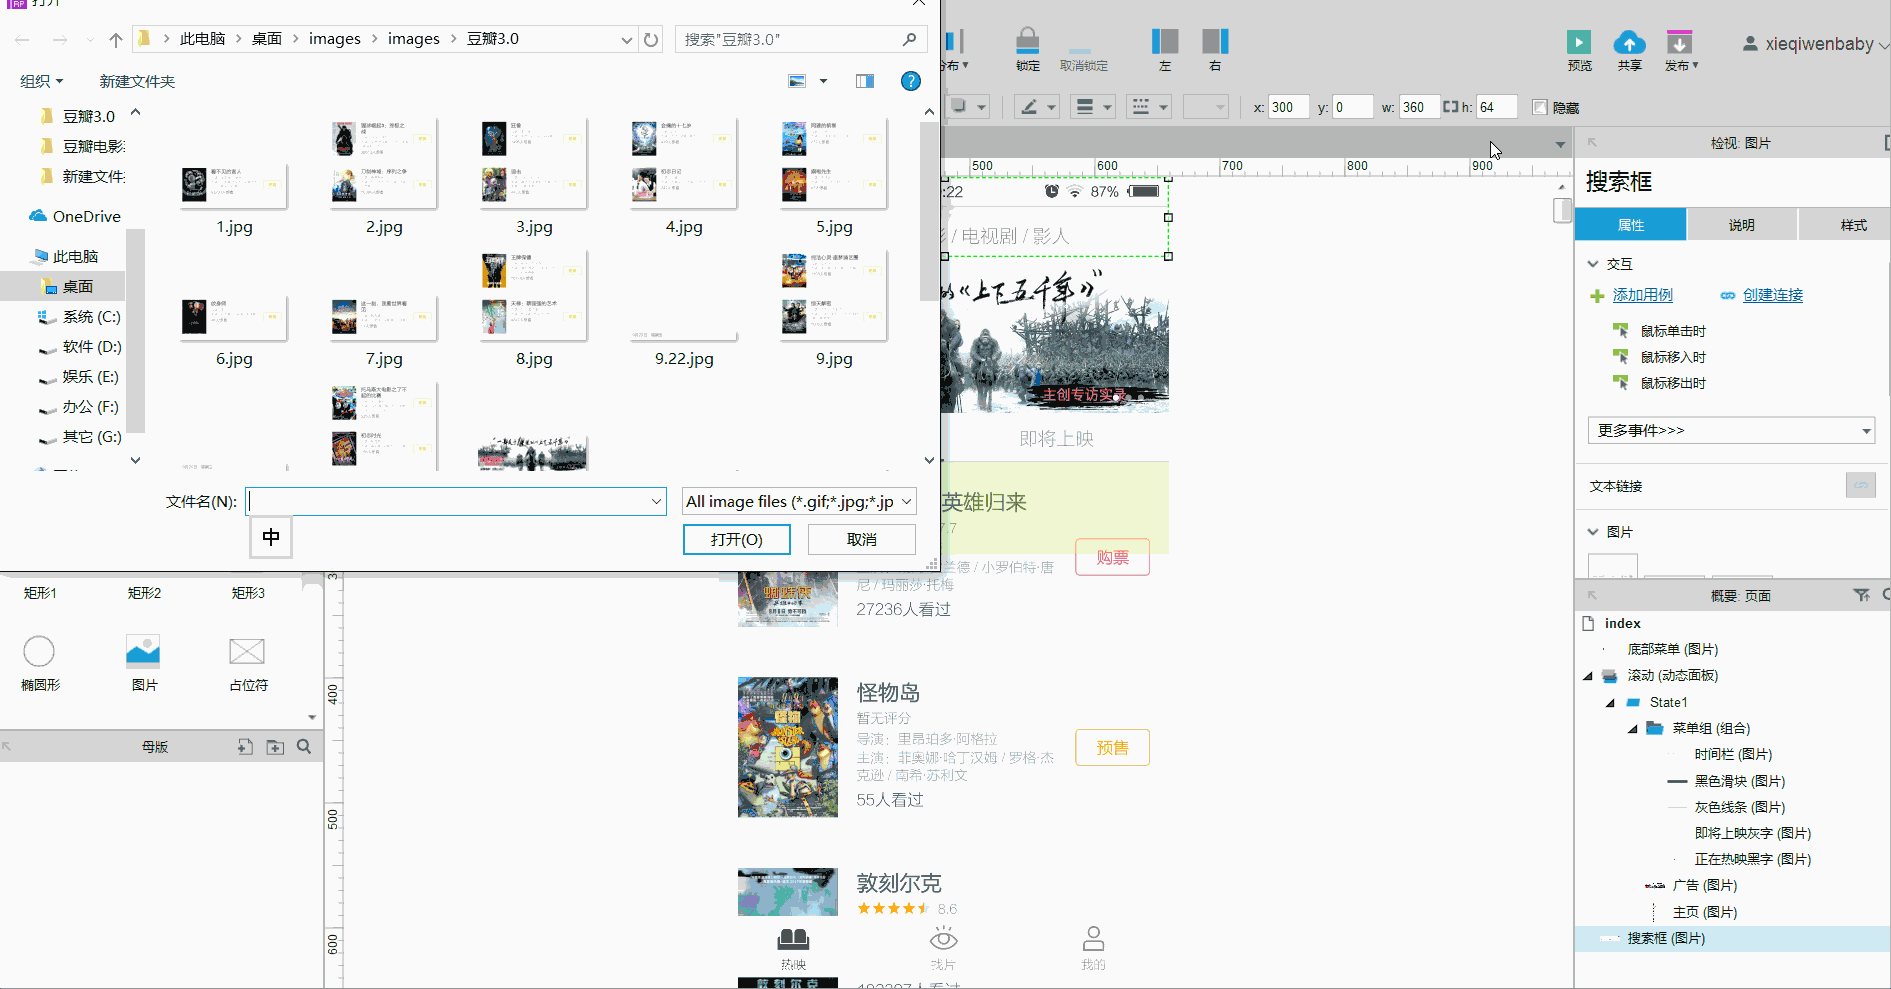Click the Add Case (添加用例) link
This screenshot has width=1891, height=989.
(x=1642, y=295)
